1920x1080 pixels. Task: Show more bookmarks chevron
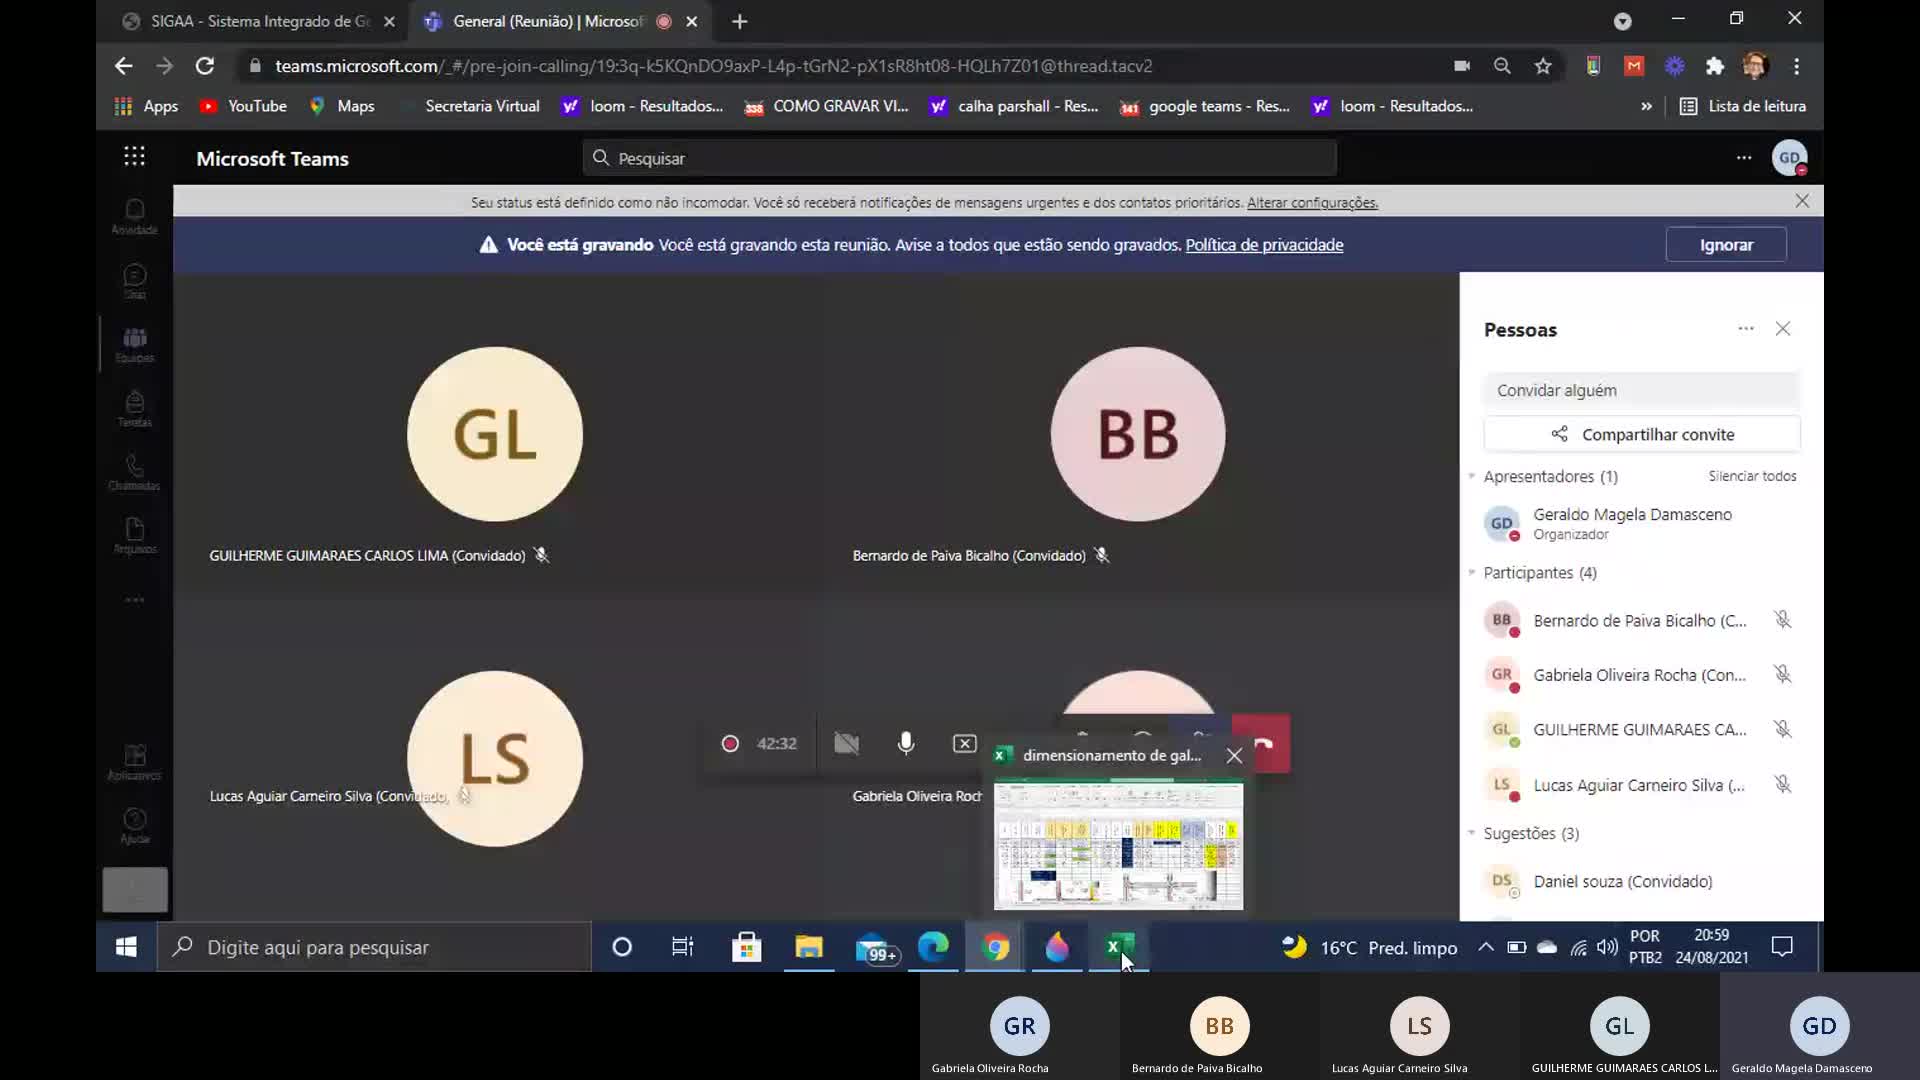(x=1646, y=106)
